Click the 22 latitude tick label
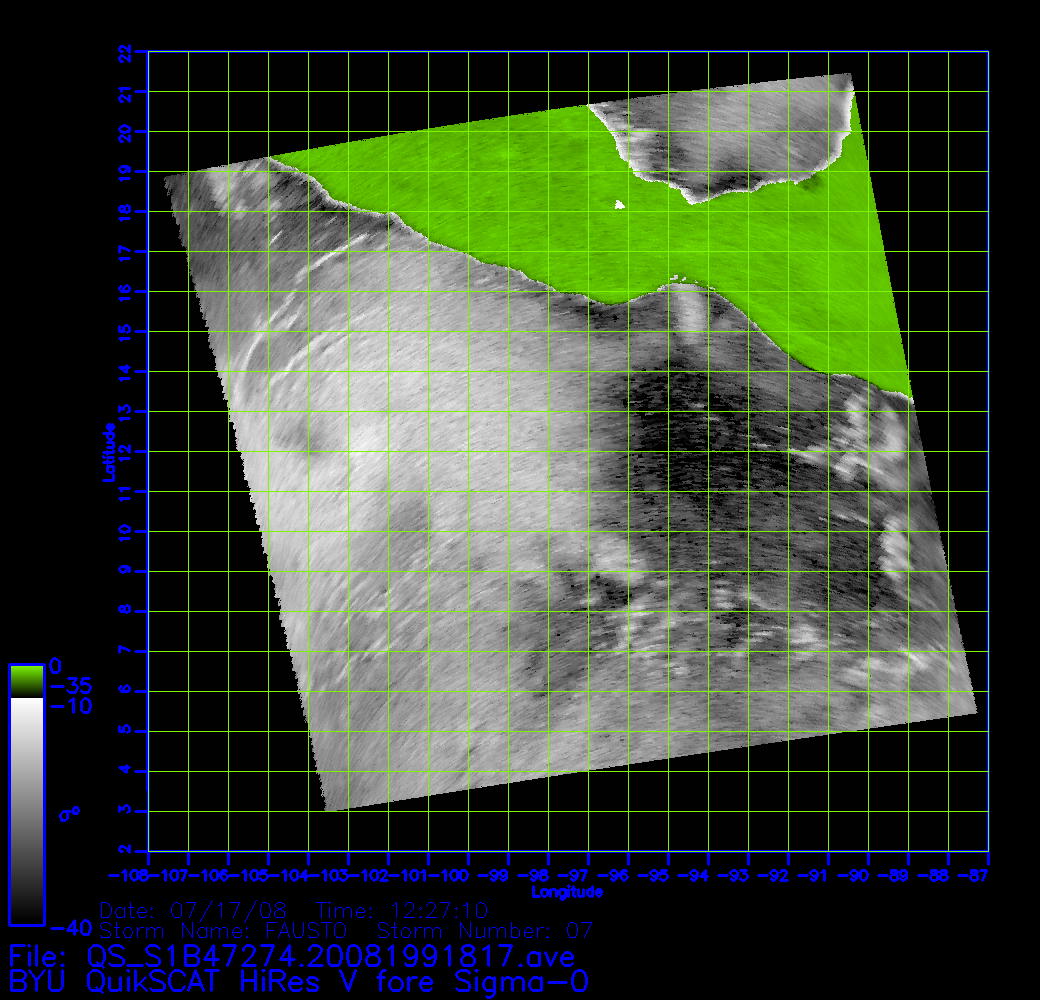The height and width of the screenshot is (1000, 1040). coord(125,52)
